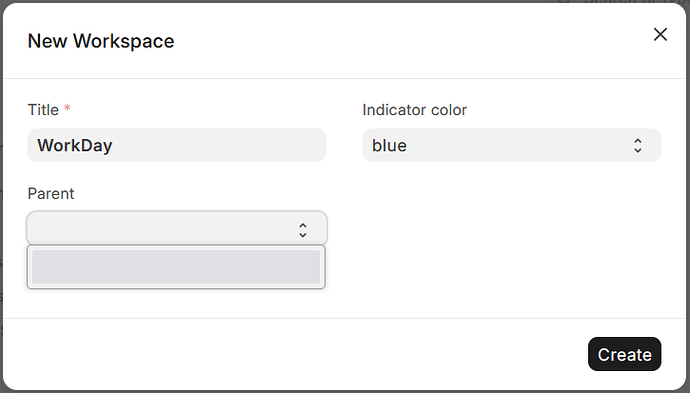
Task: Collapse the open Parent dropdown field
Action: pyautogui.click(x=177, y=228)
